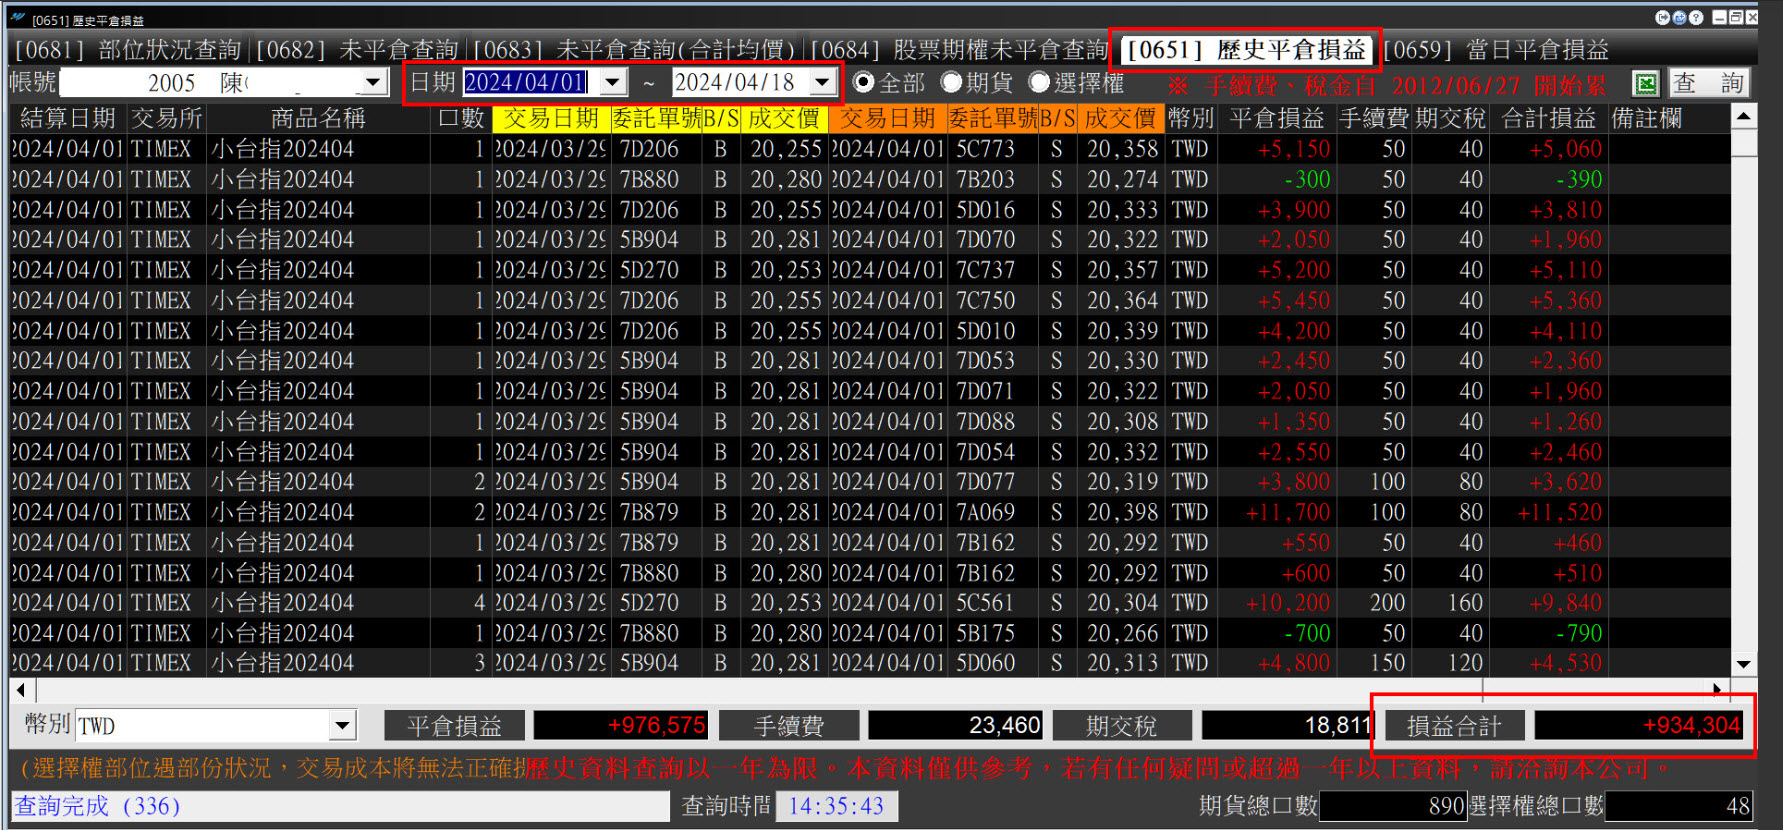Screen dimensions: 1783x830
Task: Click the blue pop-out window icon
Action: point(1679,18)
